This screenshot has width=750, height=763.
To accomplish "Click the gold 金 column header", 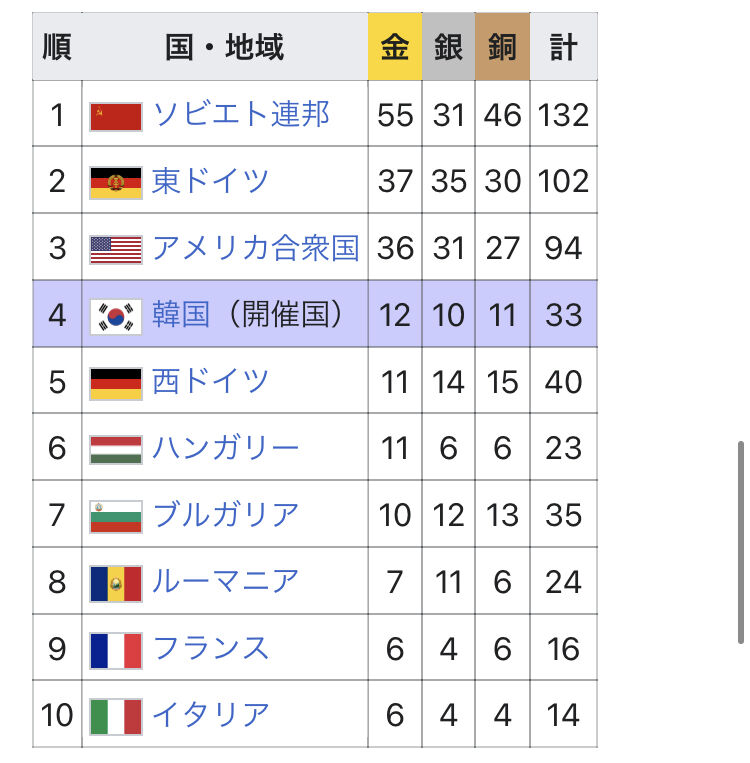I will pos(395,47).
